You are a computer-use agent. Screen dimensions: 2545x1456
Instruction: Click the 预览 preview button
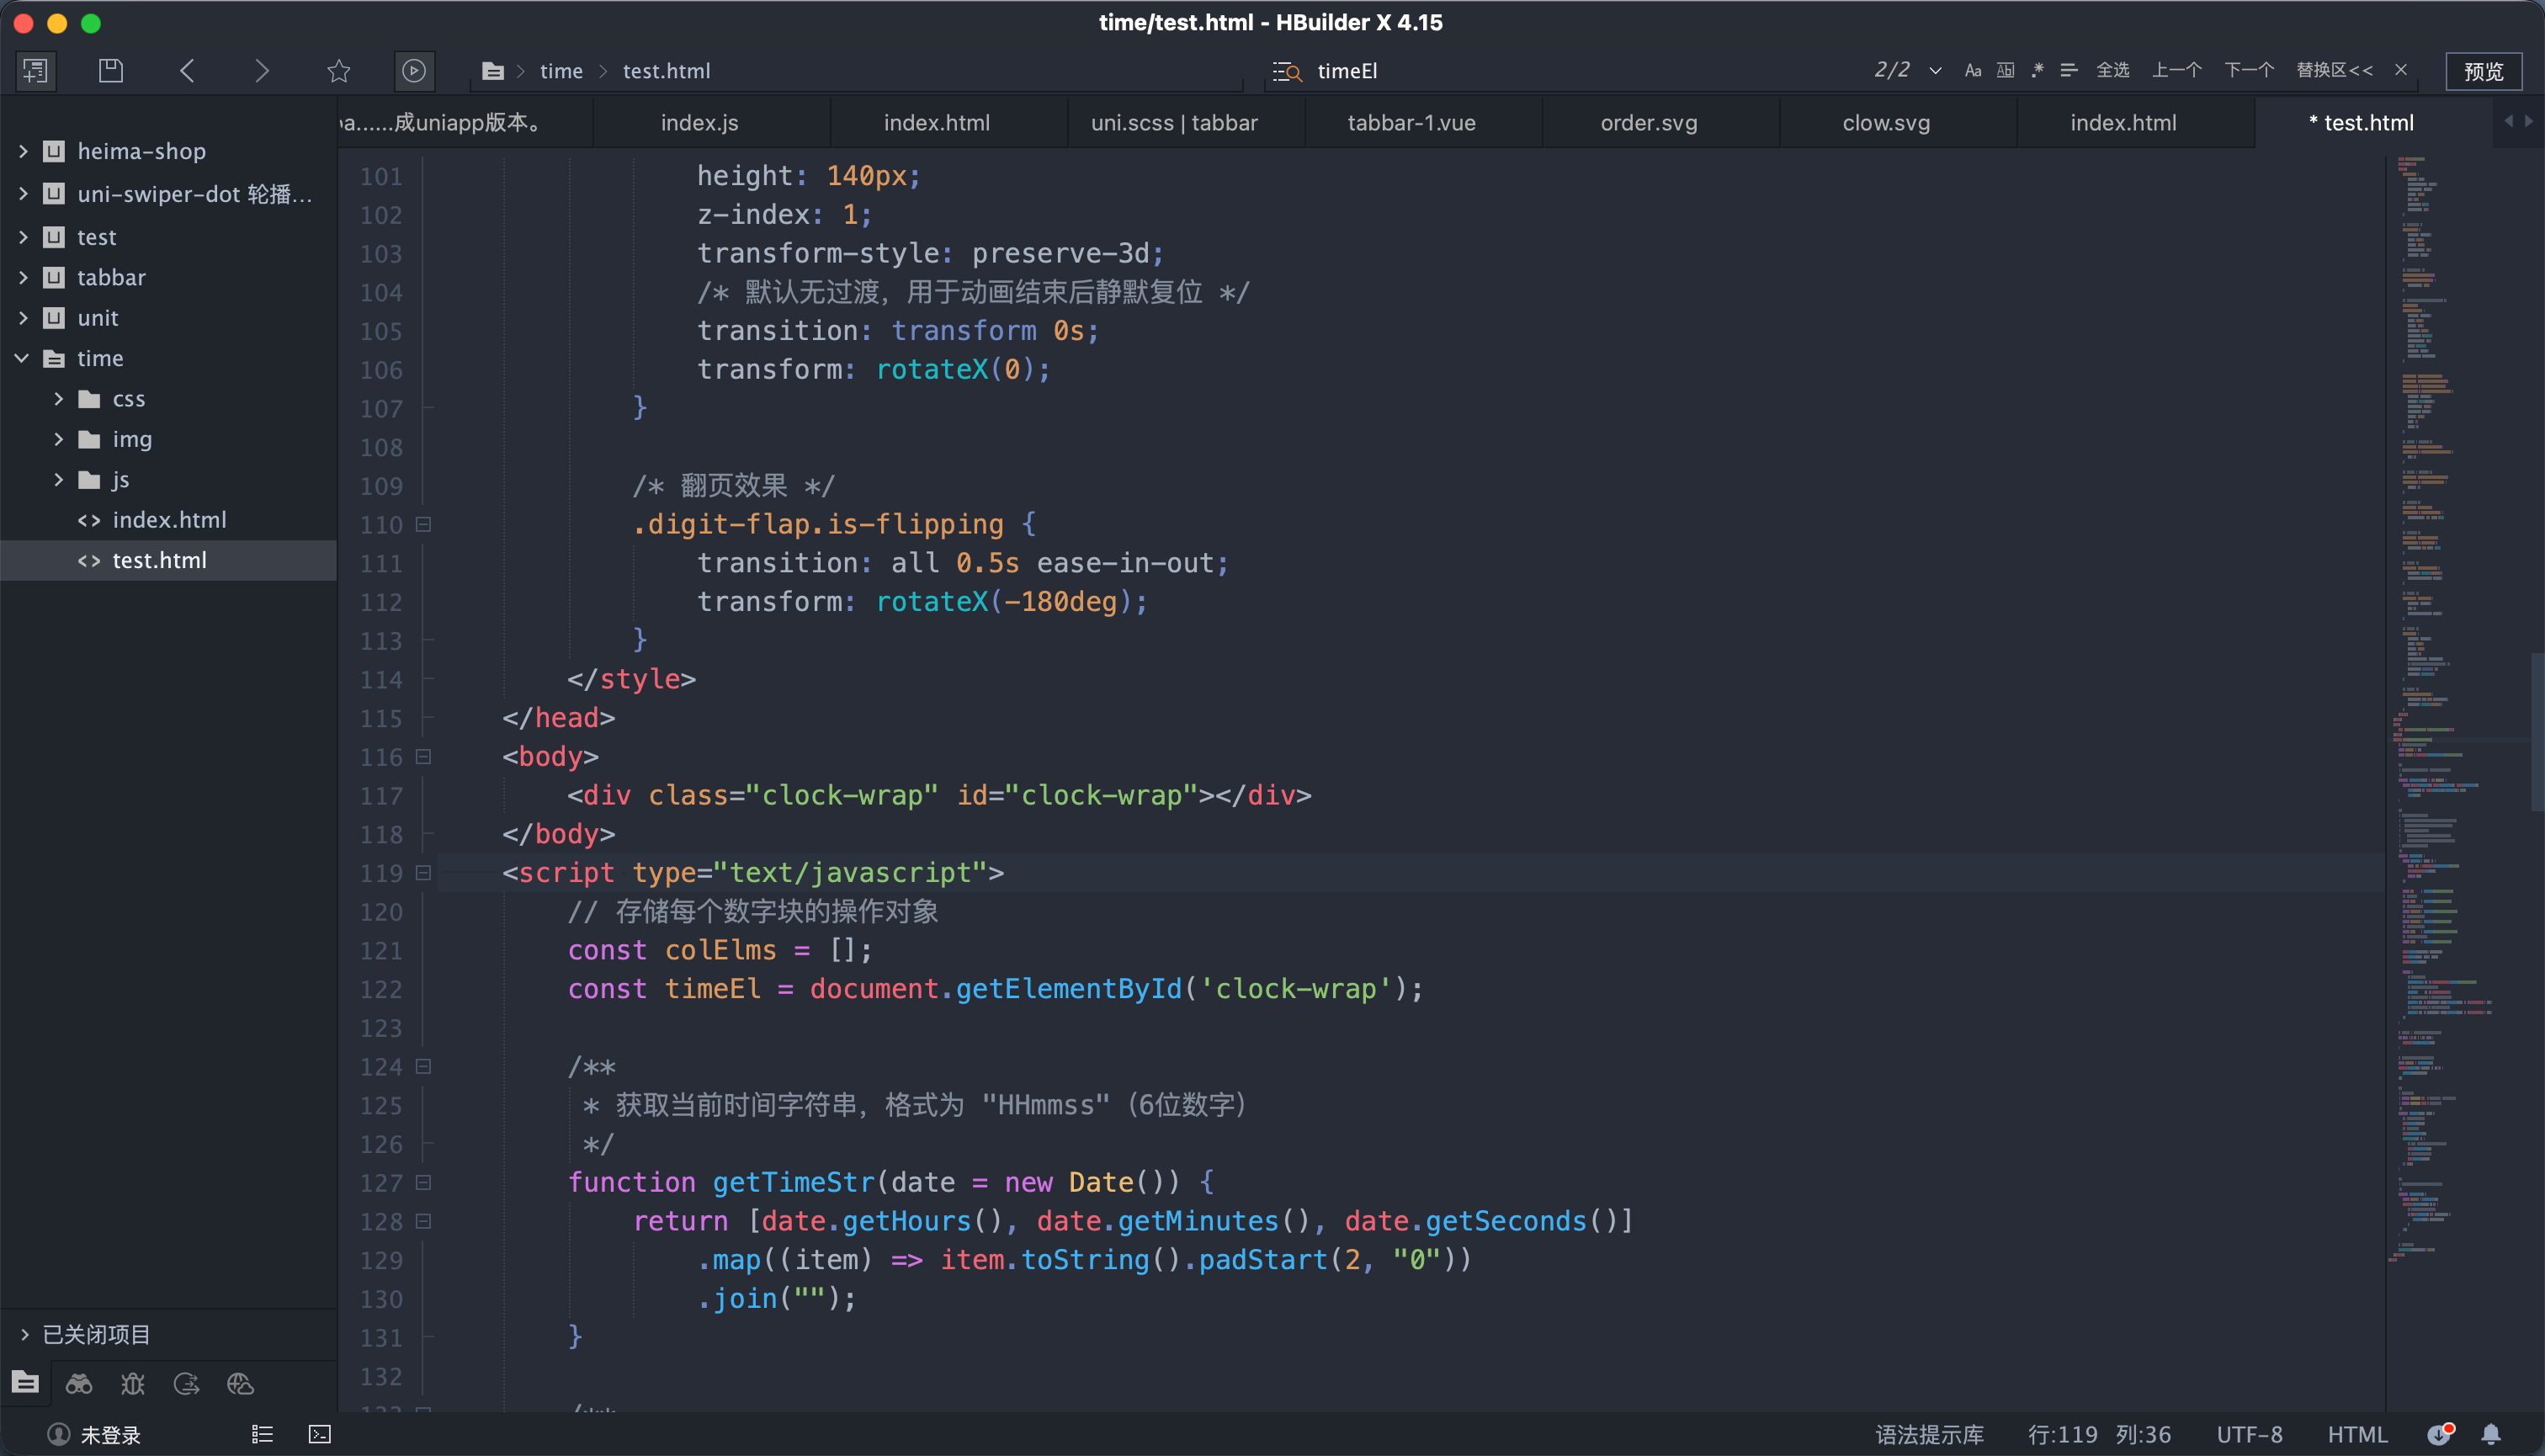pos(2483,71)
